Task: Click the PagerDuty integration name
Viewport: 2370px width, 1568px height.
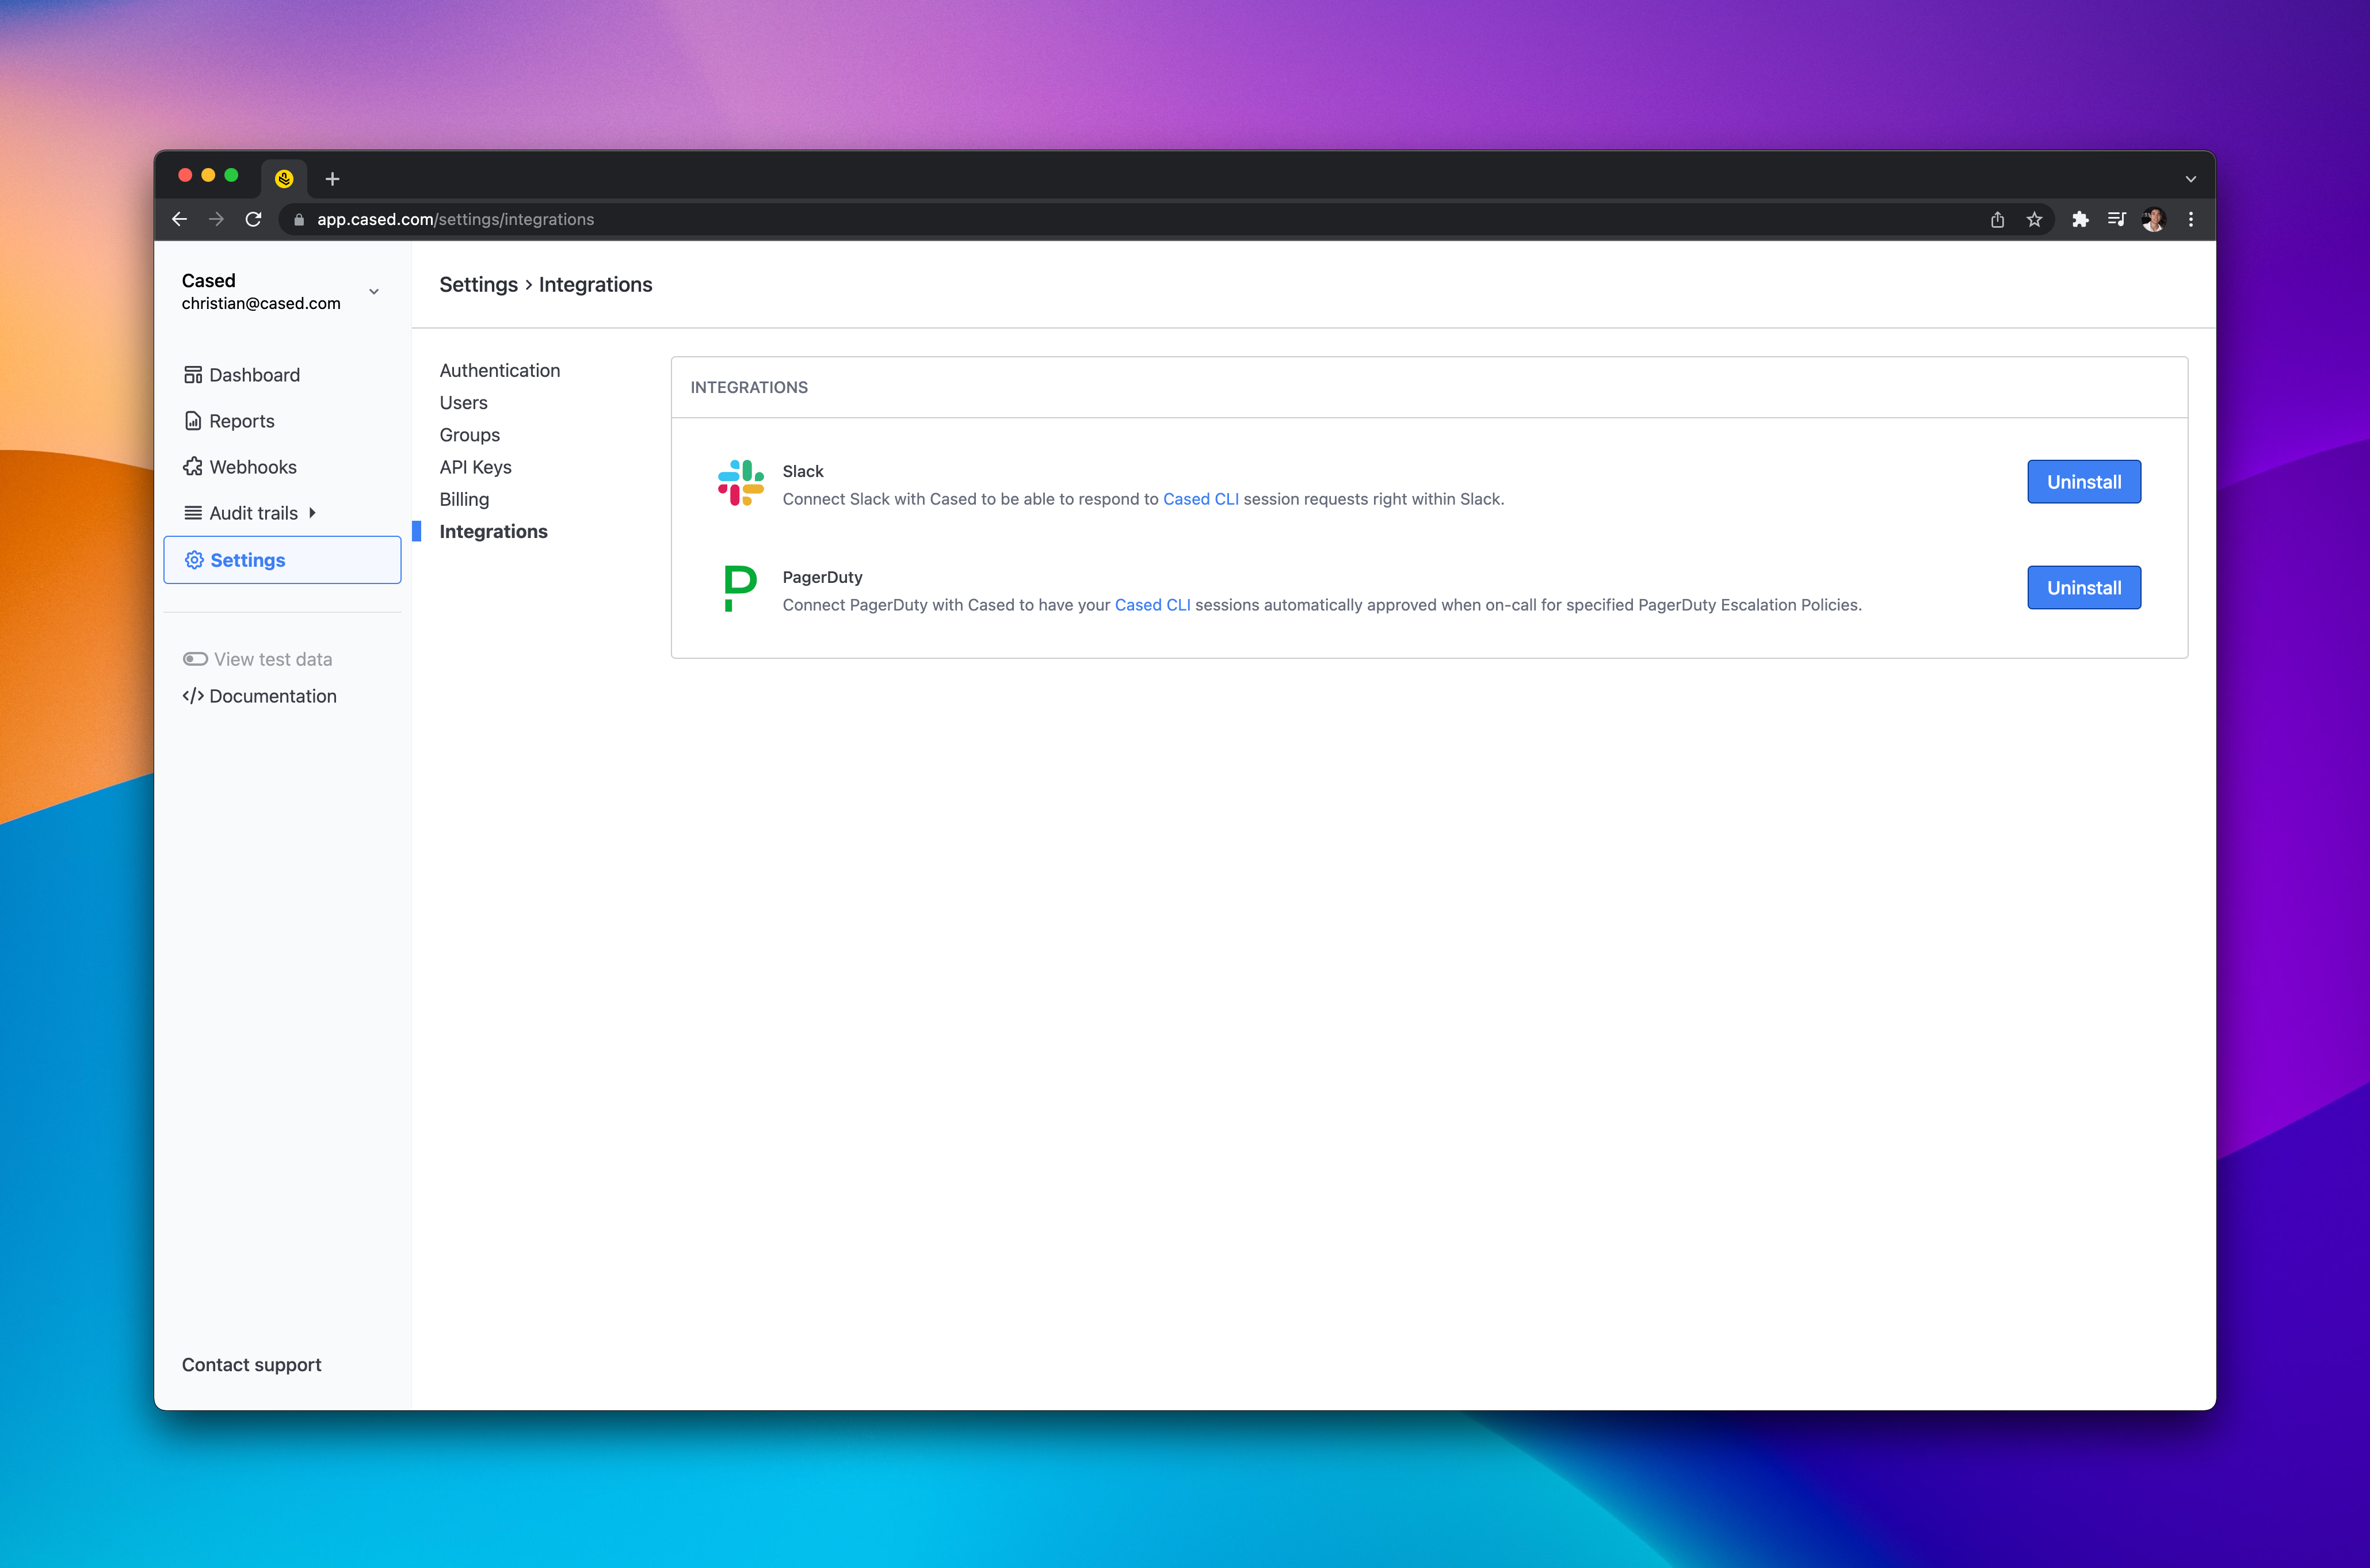Action: point(822,577)
